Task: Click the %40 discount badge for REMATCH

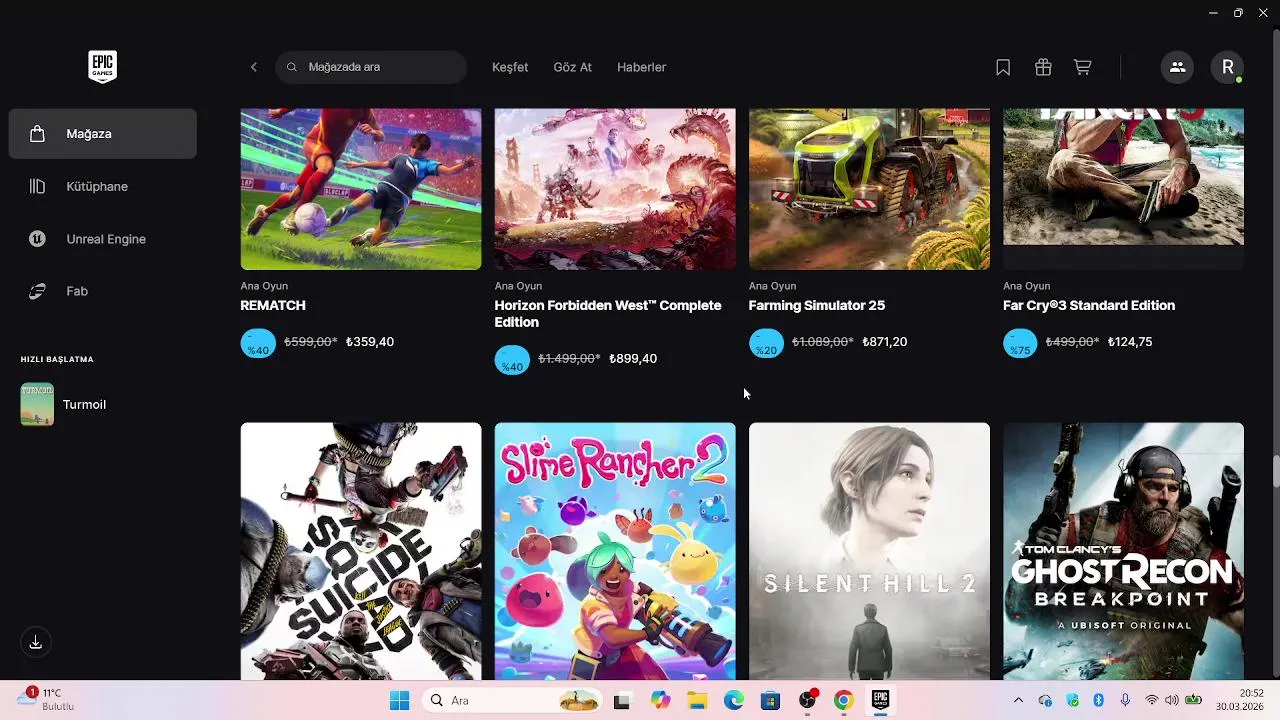Action: coord(258,344)
